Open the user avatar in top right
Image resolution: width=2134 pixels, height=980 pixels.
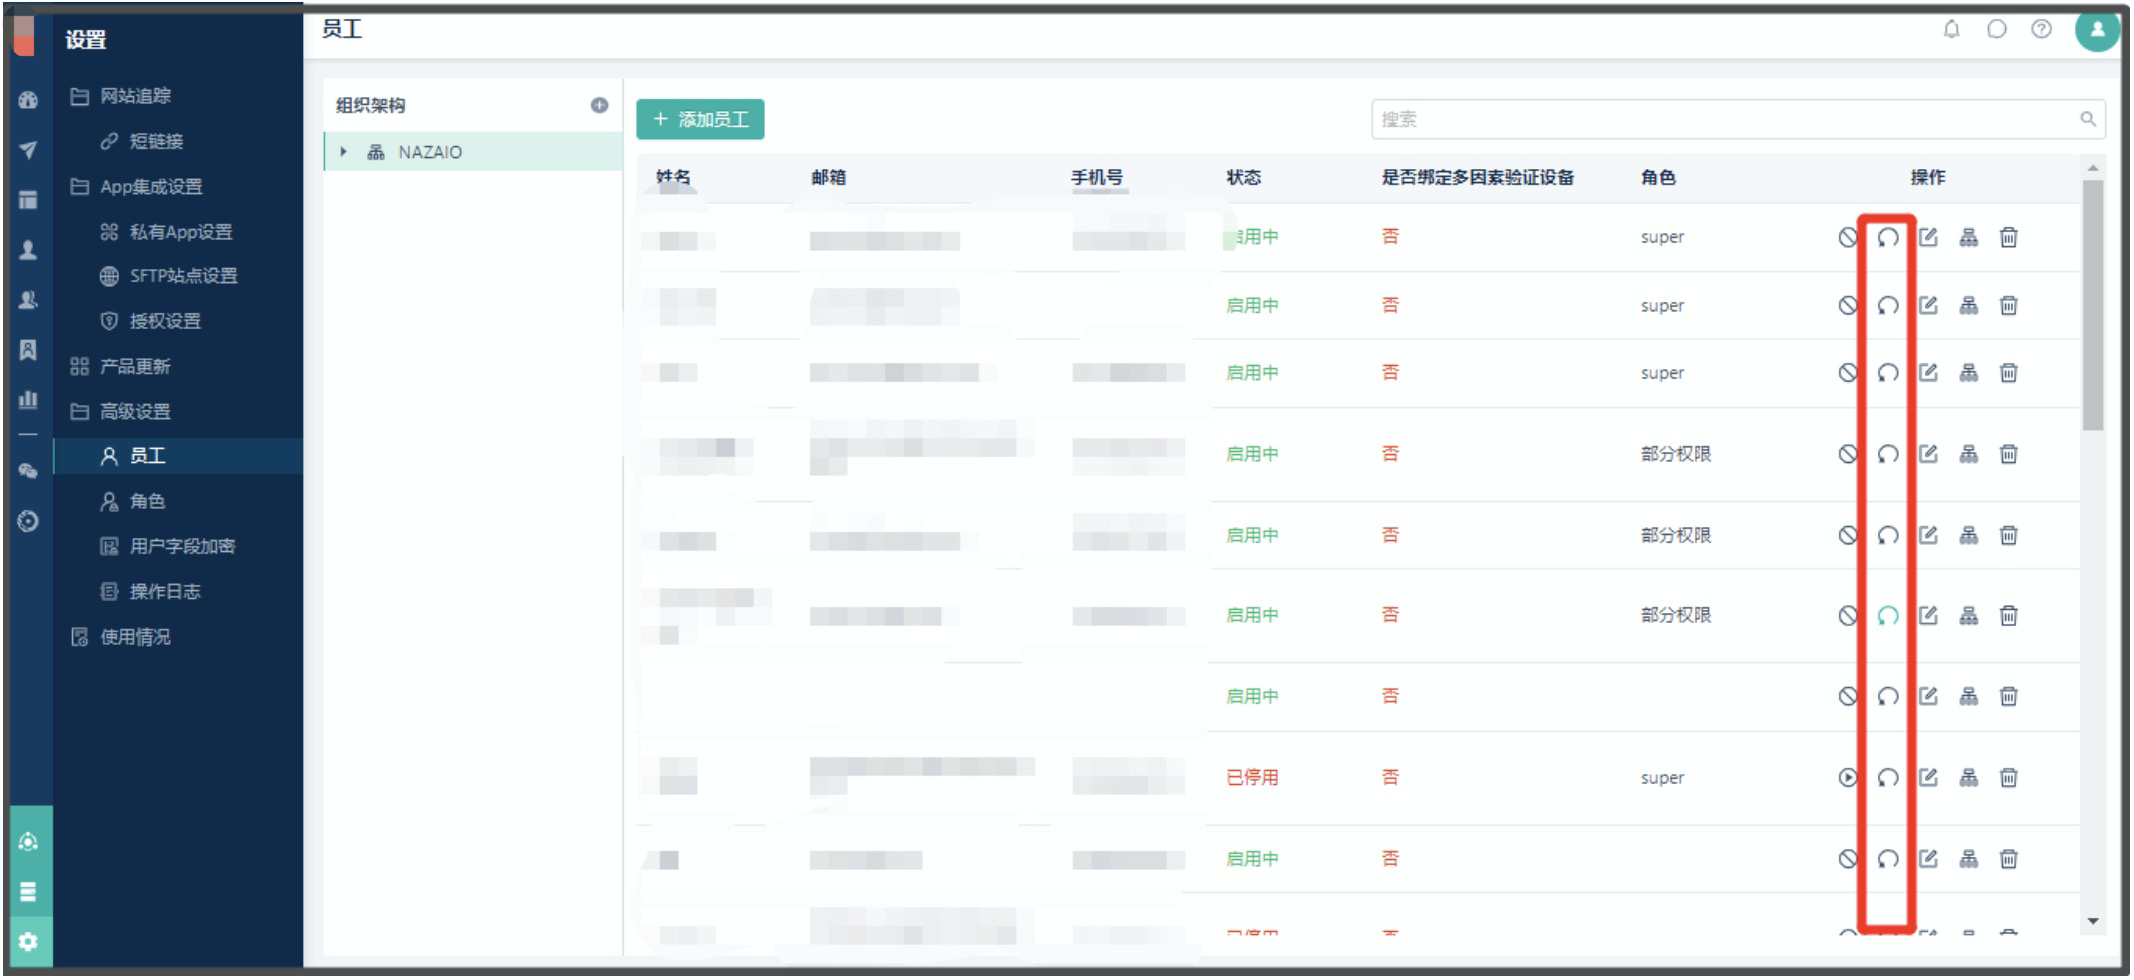tap(2097, 29)
